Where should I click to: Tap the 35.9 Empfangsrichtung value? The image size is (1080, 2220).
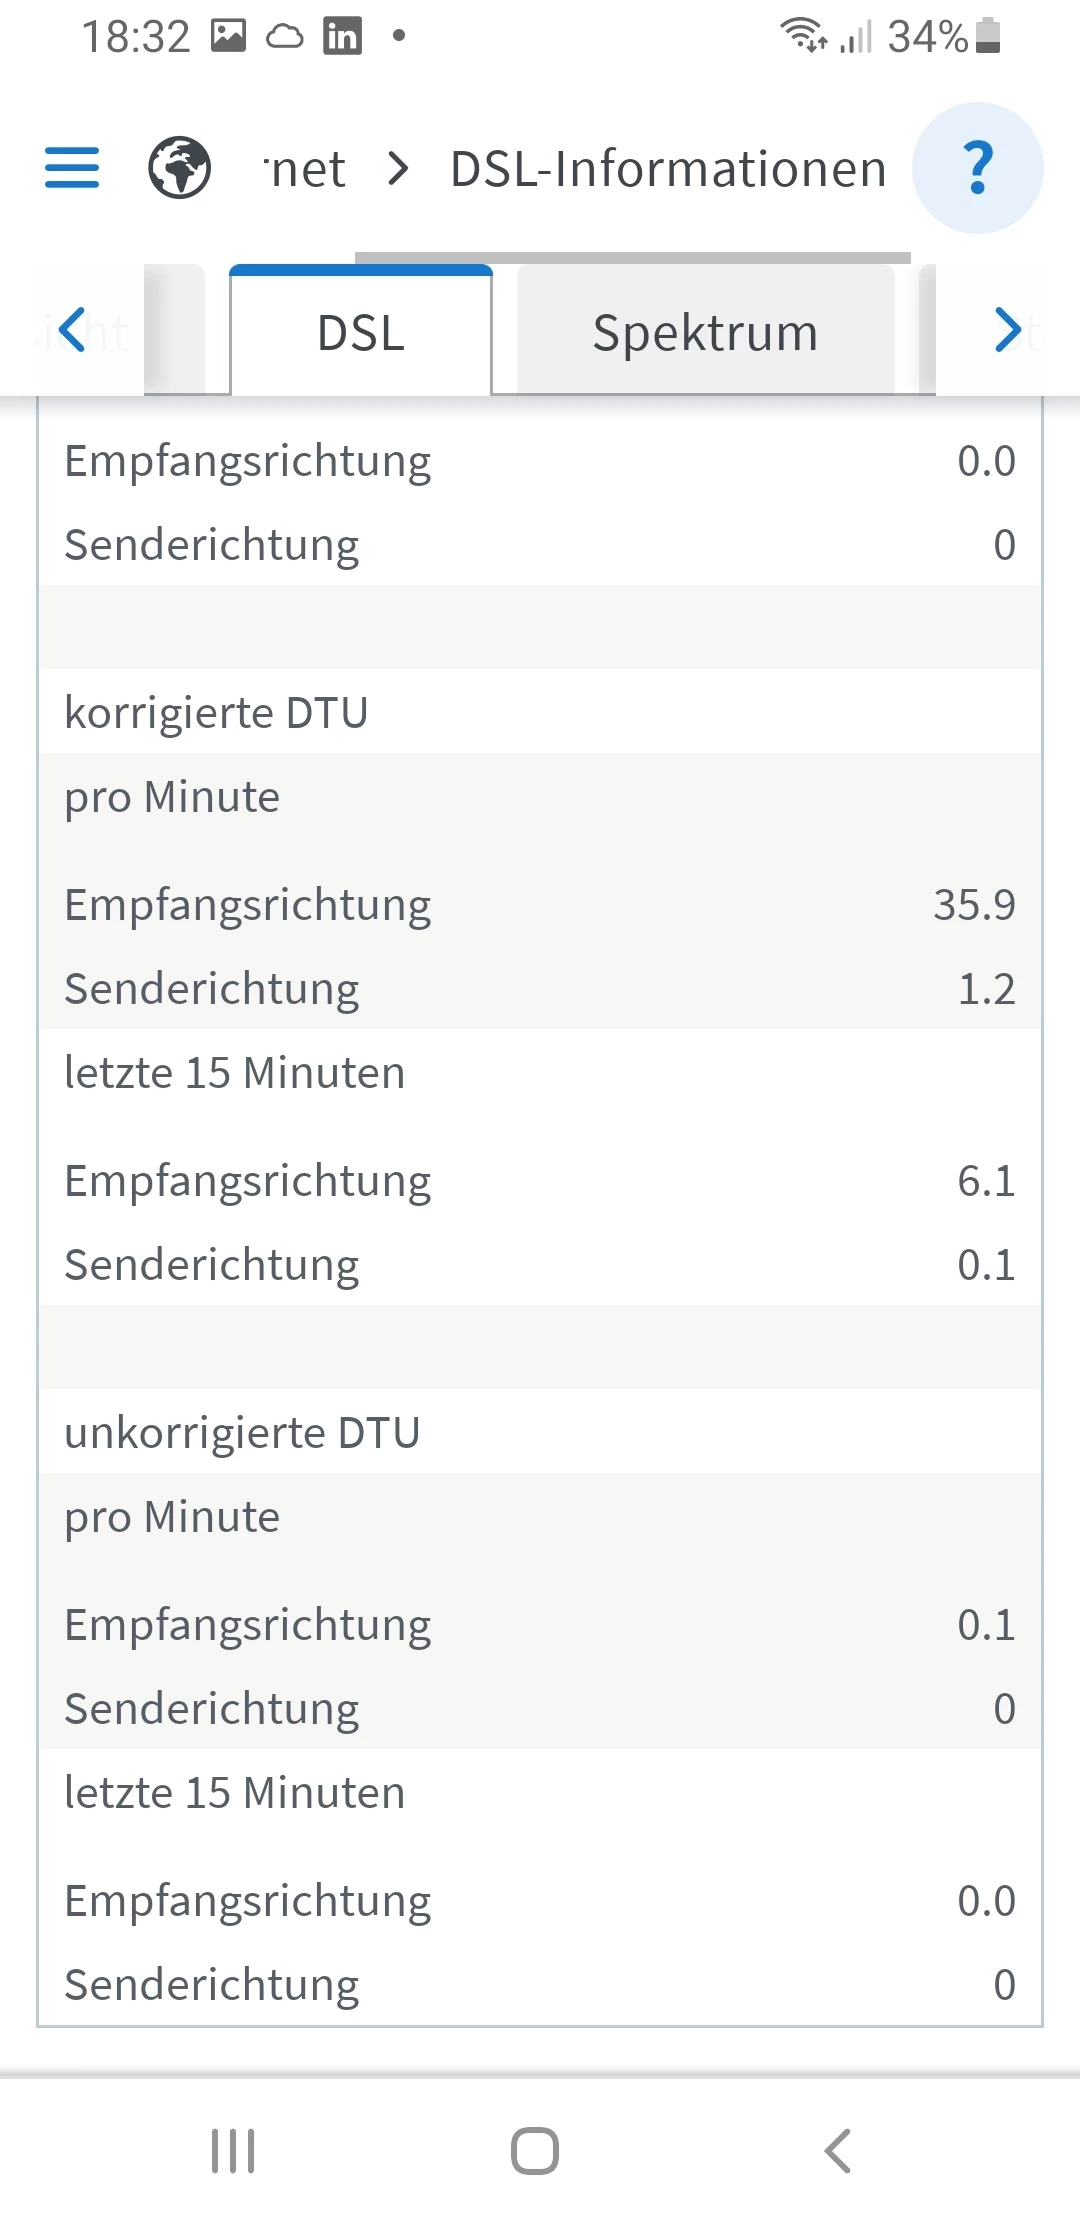pos(974,905)
